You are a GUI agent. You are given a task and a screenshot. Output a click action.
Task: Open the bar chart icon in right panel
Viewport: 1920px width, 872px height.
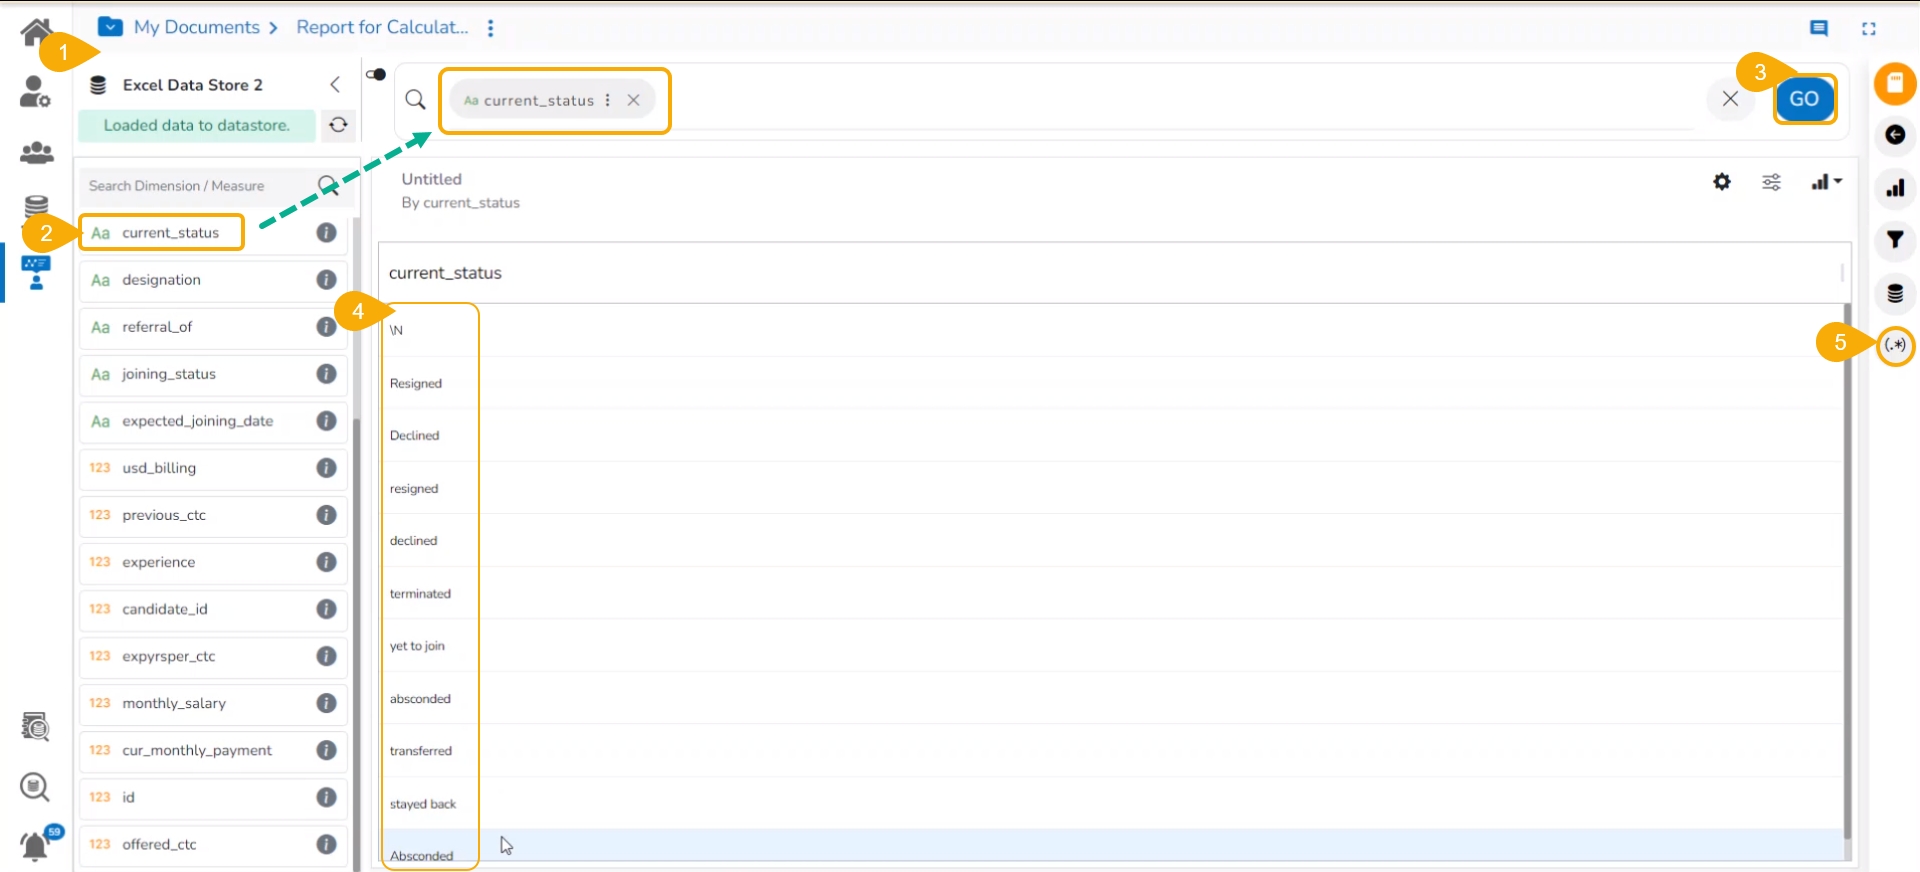click(x=1895, y=188)
